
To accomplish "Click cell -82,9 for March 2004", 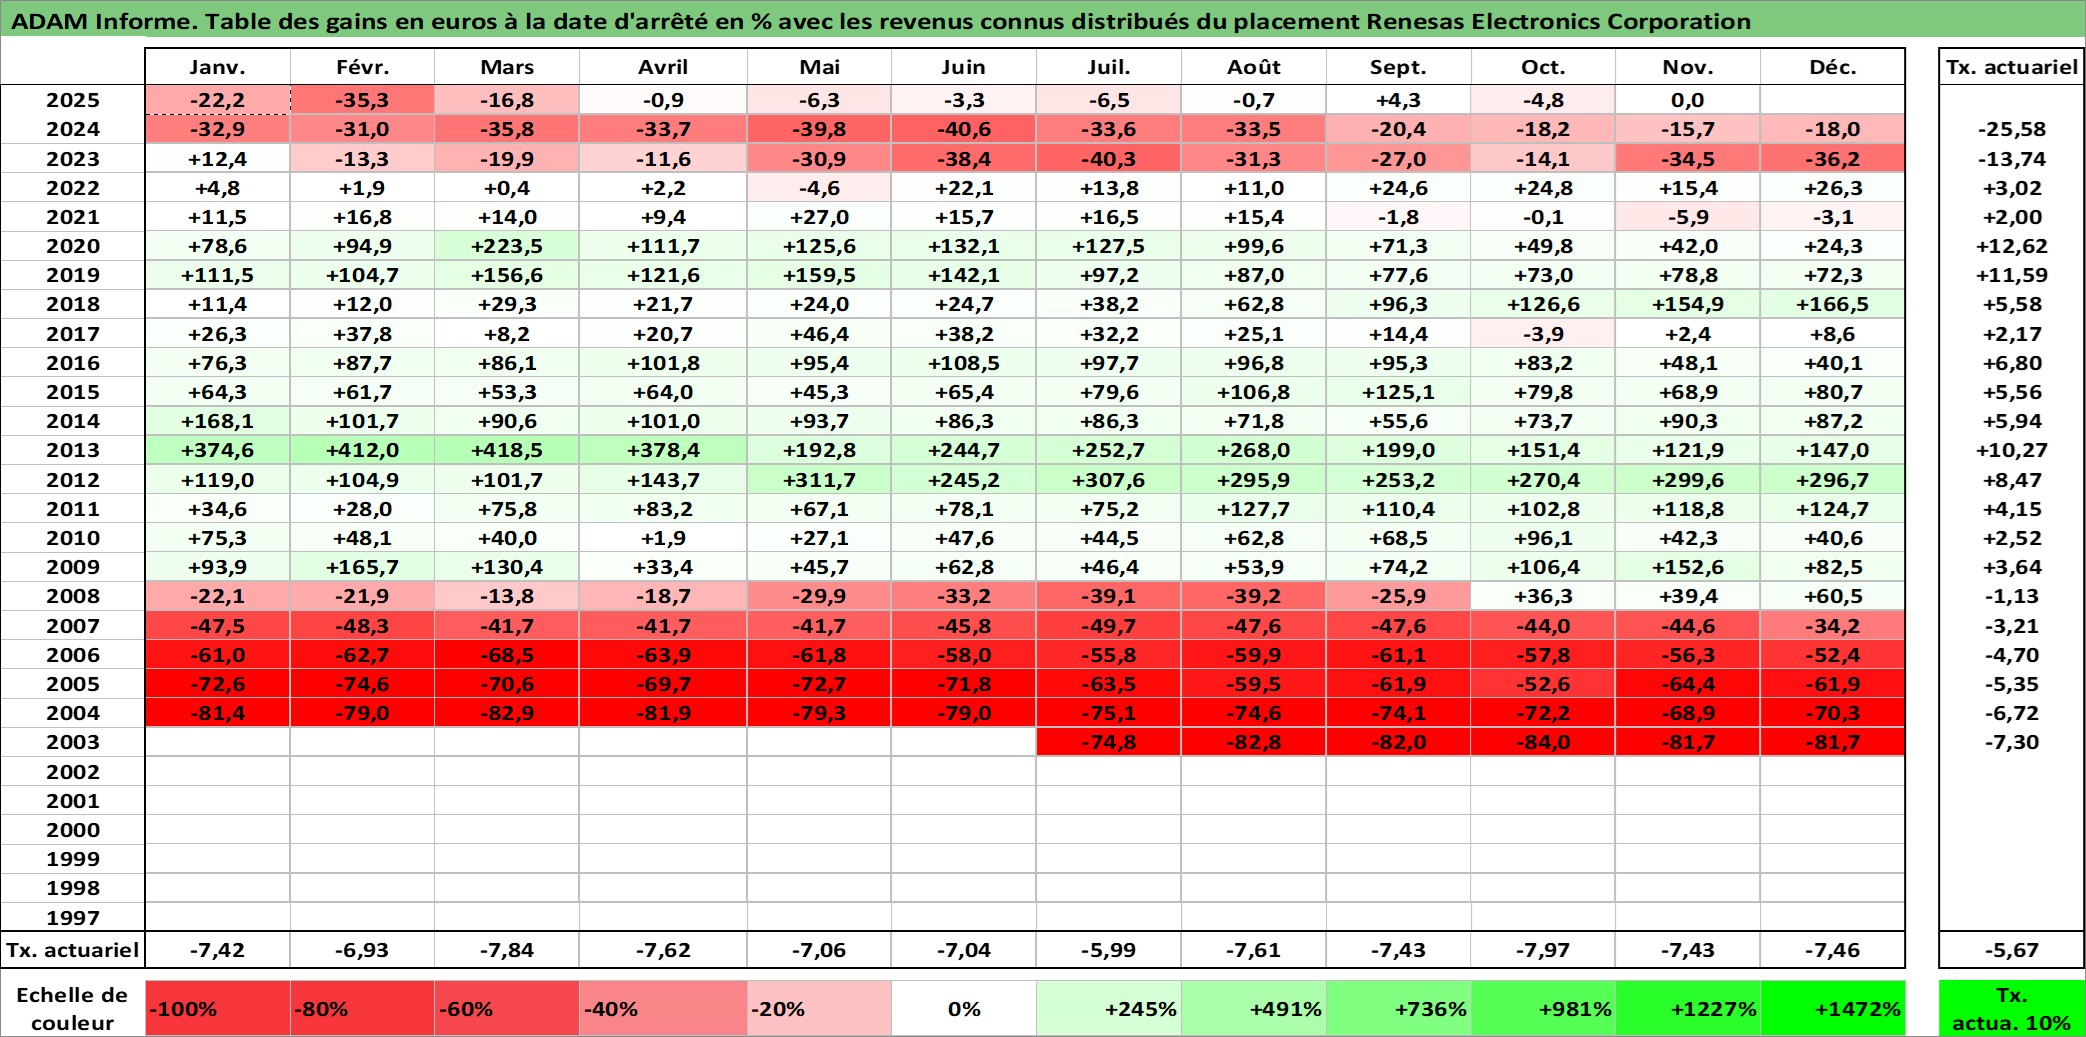I will point(507,713).
